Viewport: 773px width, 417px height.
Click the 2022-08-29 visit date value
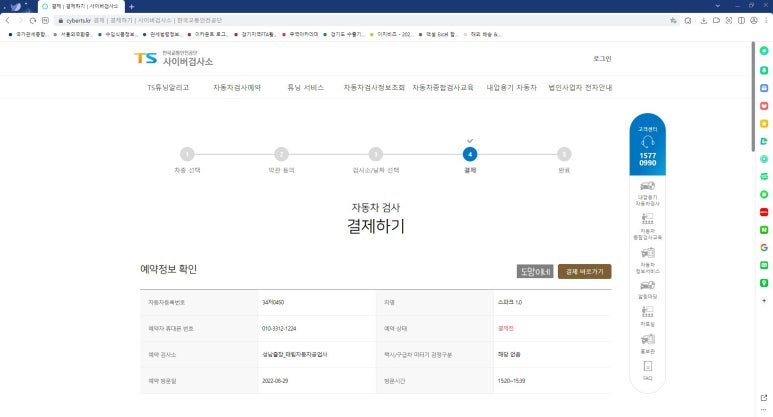(275, 381)
